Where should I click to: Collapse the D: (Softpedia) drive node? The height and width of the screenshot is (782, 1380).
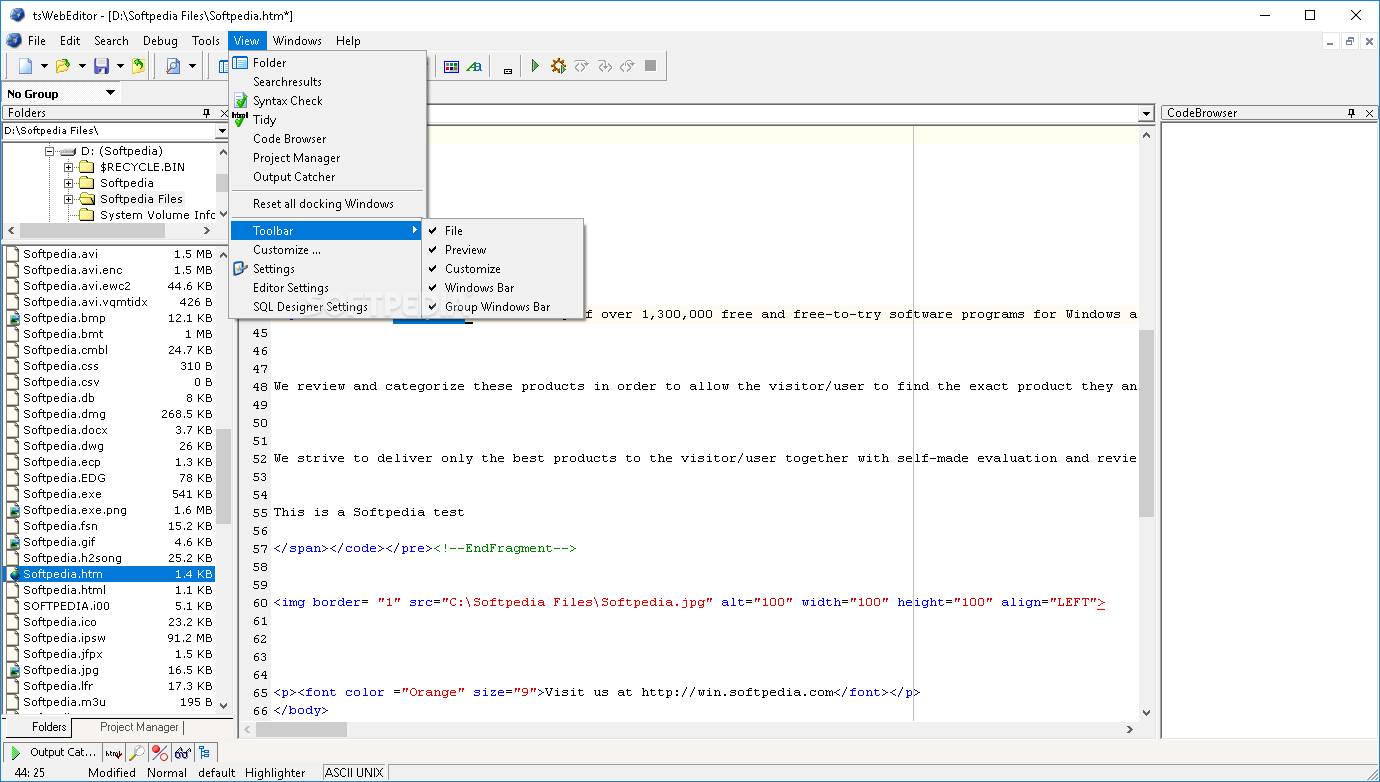[50, 151]
